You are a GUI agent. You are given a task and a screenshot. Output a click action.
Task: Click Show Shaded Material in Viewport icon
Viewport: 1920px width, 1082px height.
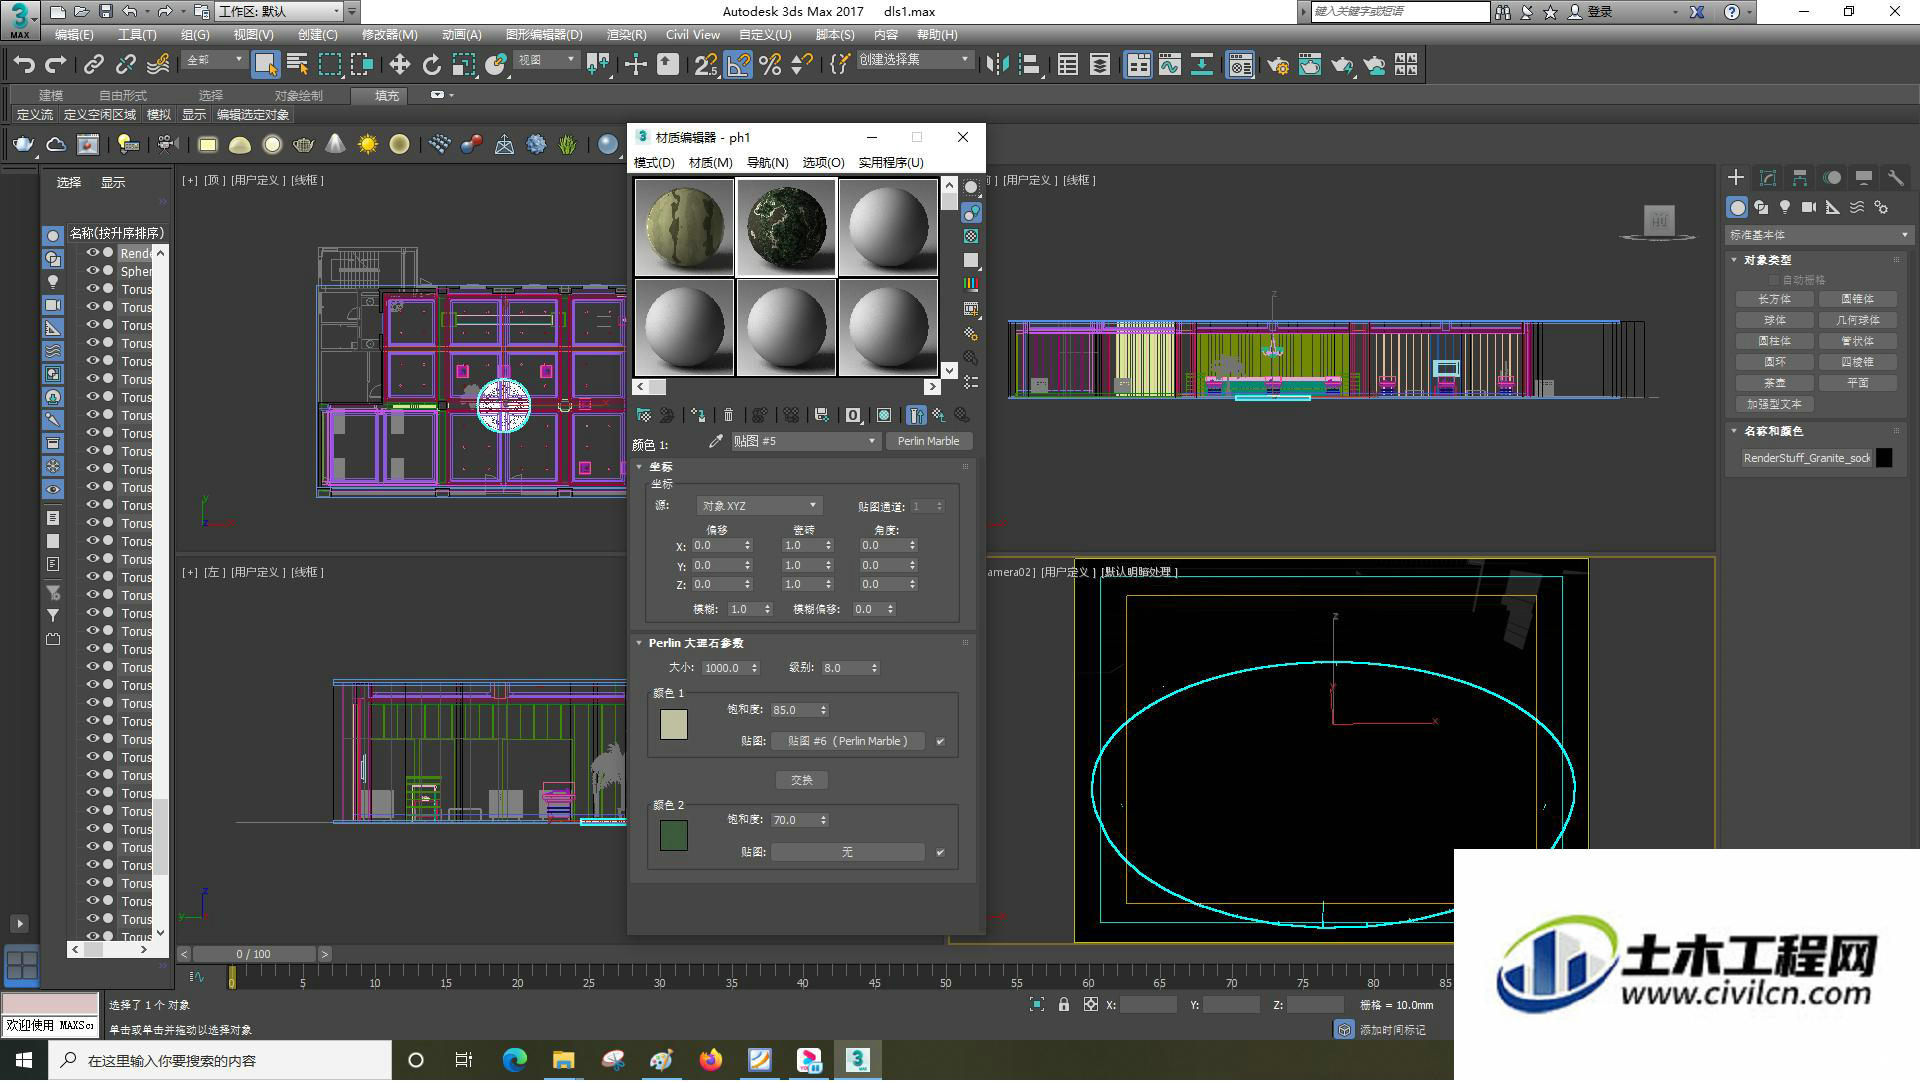(x=884, y=415)
